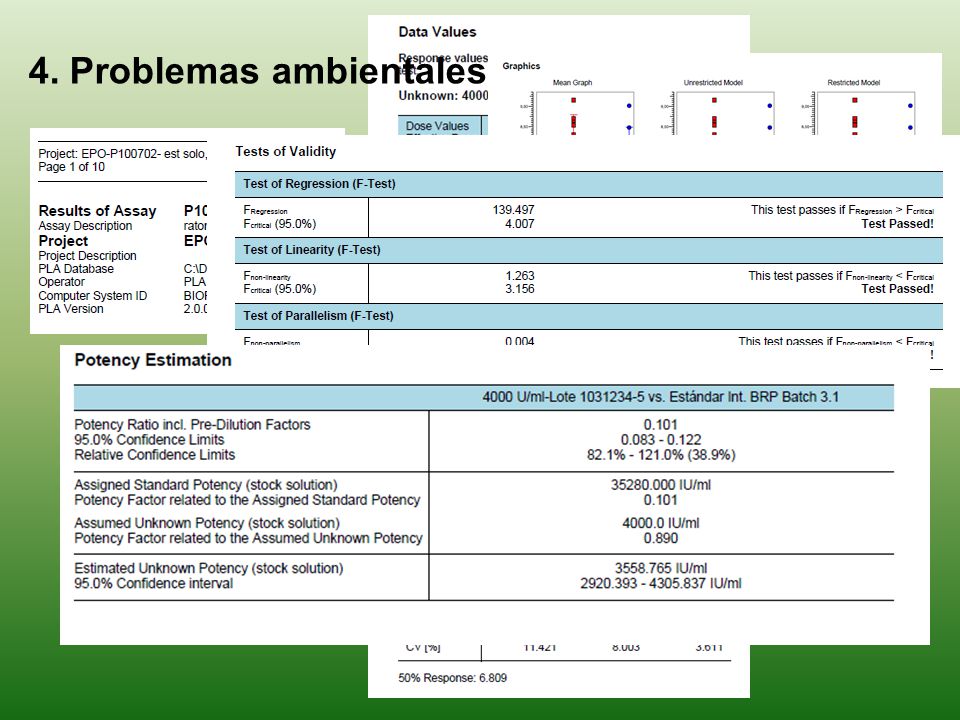Select 'Test Passed!' under Test of Linearity
This screenshot has height=720, width=960.
click(898, 288)
